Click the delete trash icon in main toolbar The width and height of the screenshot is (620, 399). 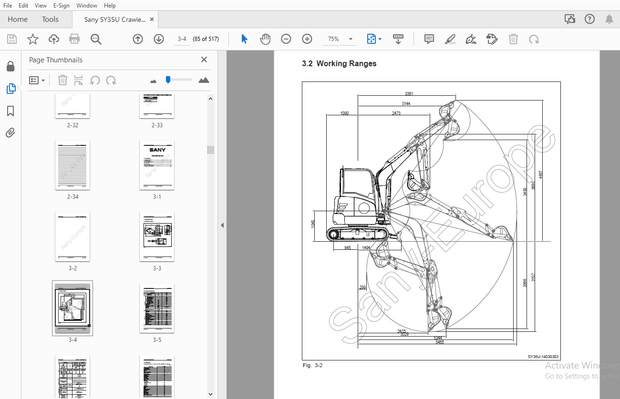pyautogui.click(x=513, y=39)
